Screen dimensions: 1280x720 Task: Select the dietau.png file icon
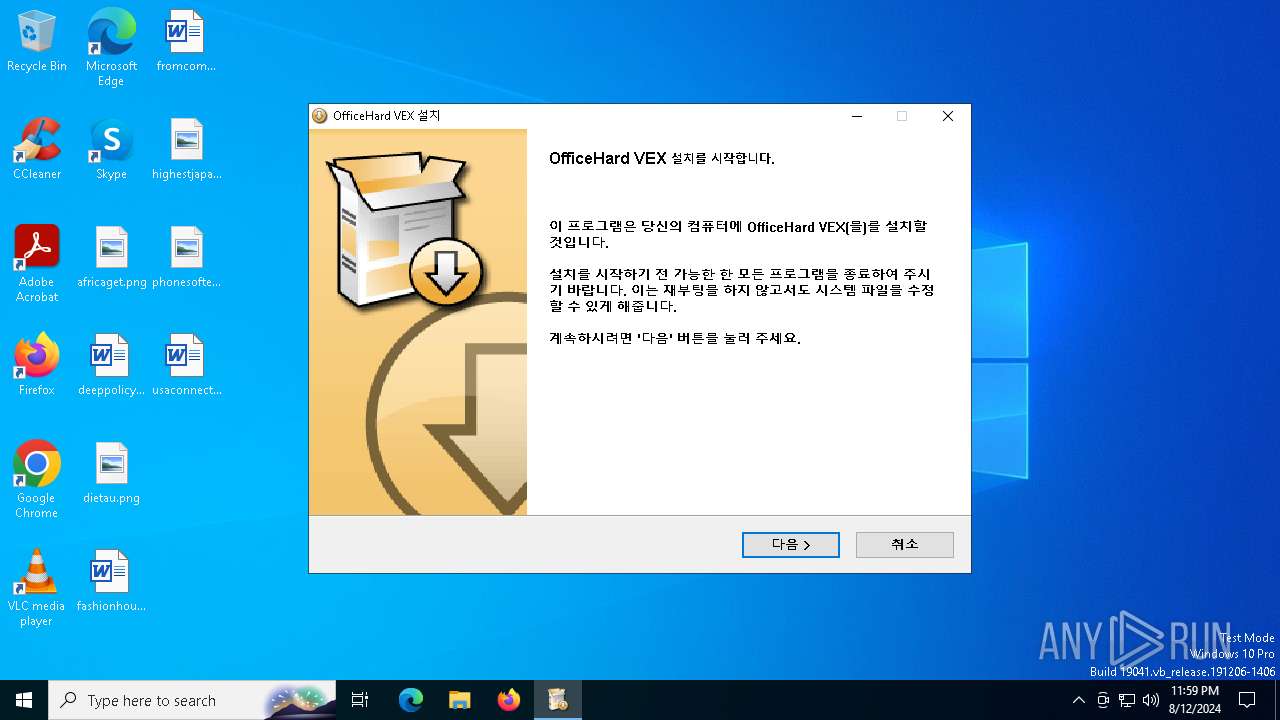pos(111,474)
